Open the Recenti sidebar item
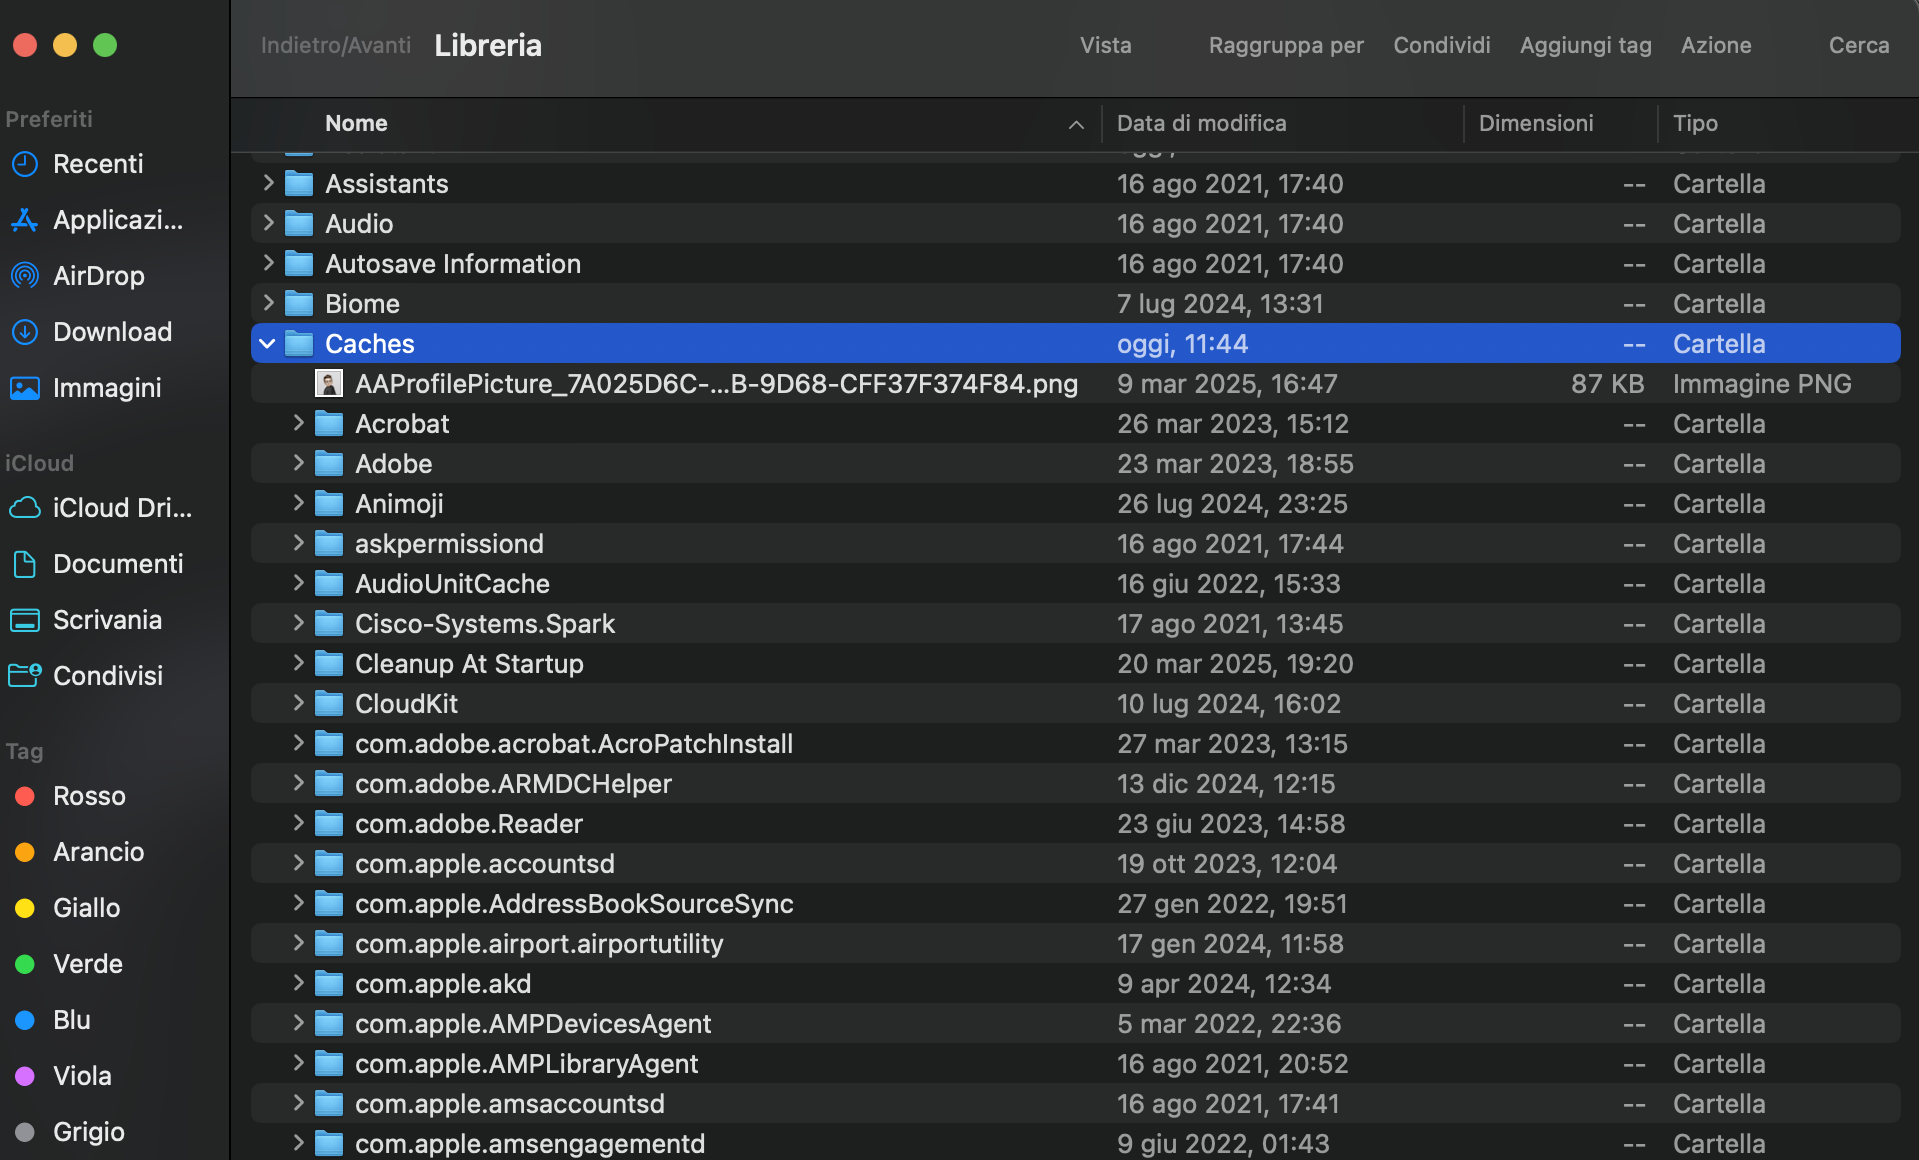 pos(97,163)
